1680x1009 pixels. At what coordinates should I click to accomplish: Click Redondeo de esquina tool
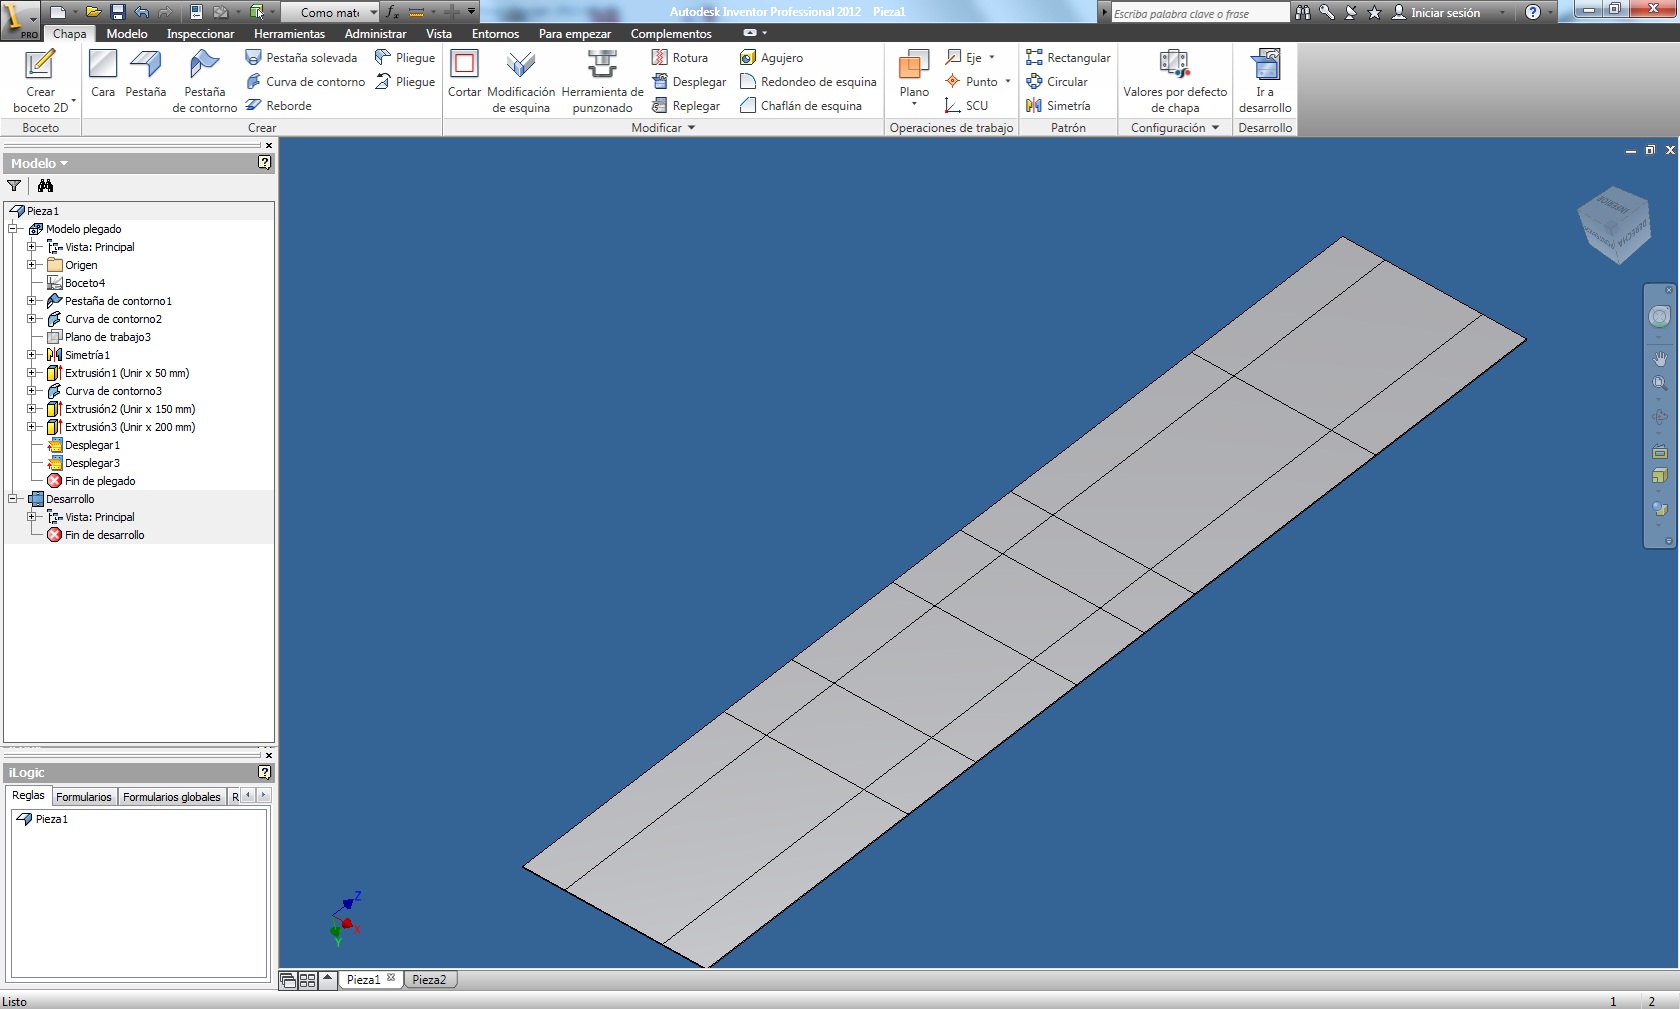click(808, 82)
